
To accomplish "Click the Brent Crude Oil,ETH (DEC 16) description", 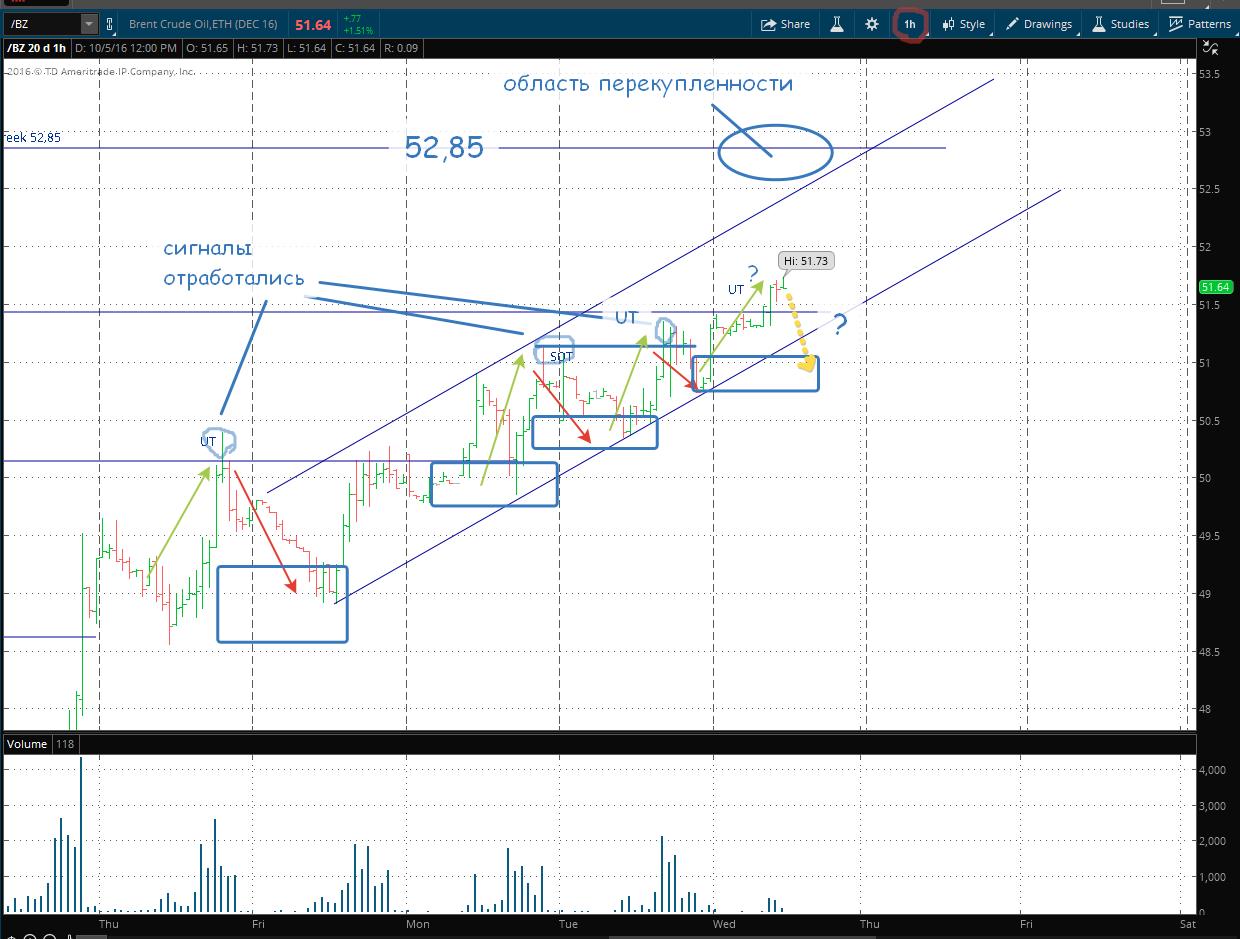I will [203, 24].
